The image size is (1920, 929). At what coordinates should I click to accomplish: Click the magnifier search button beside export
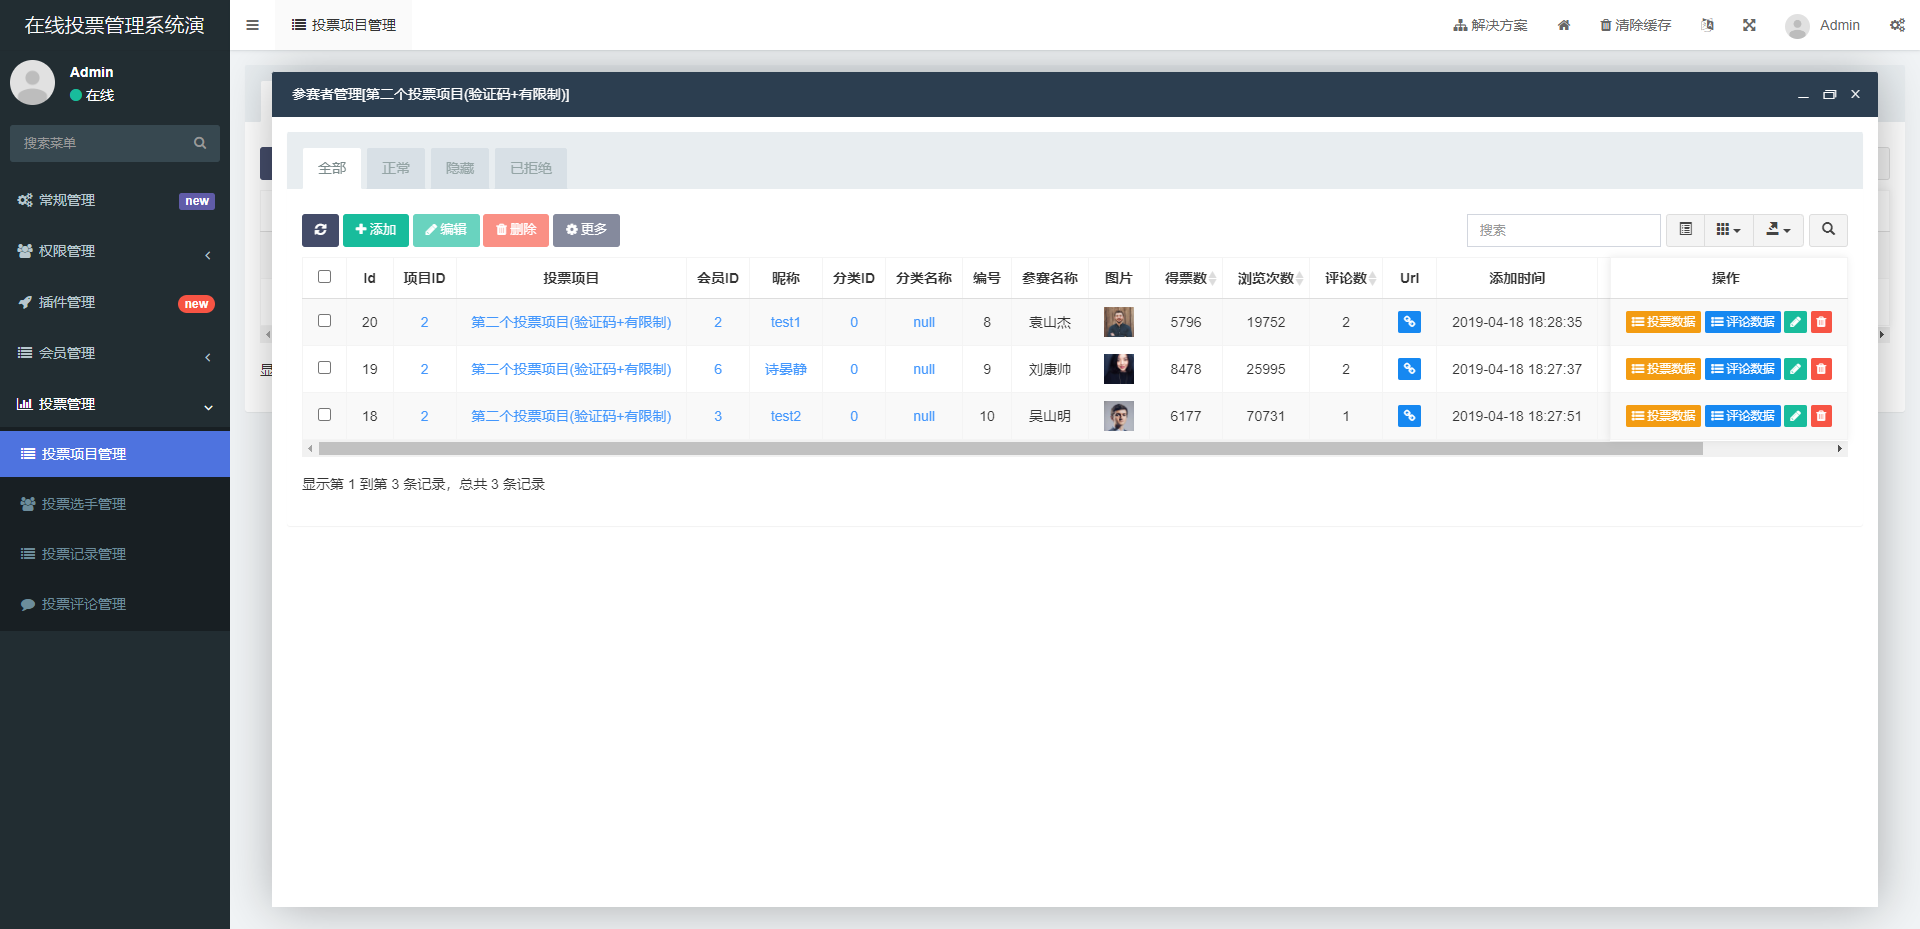pos(1828,230)
